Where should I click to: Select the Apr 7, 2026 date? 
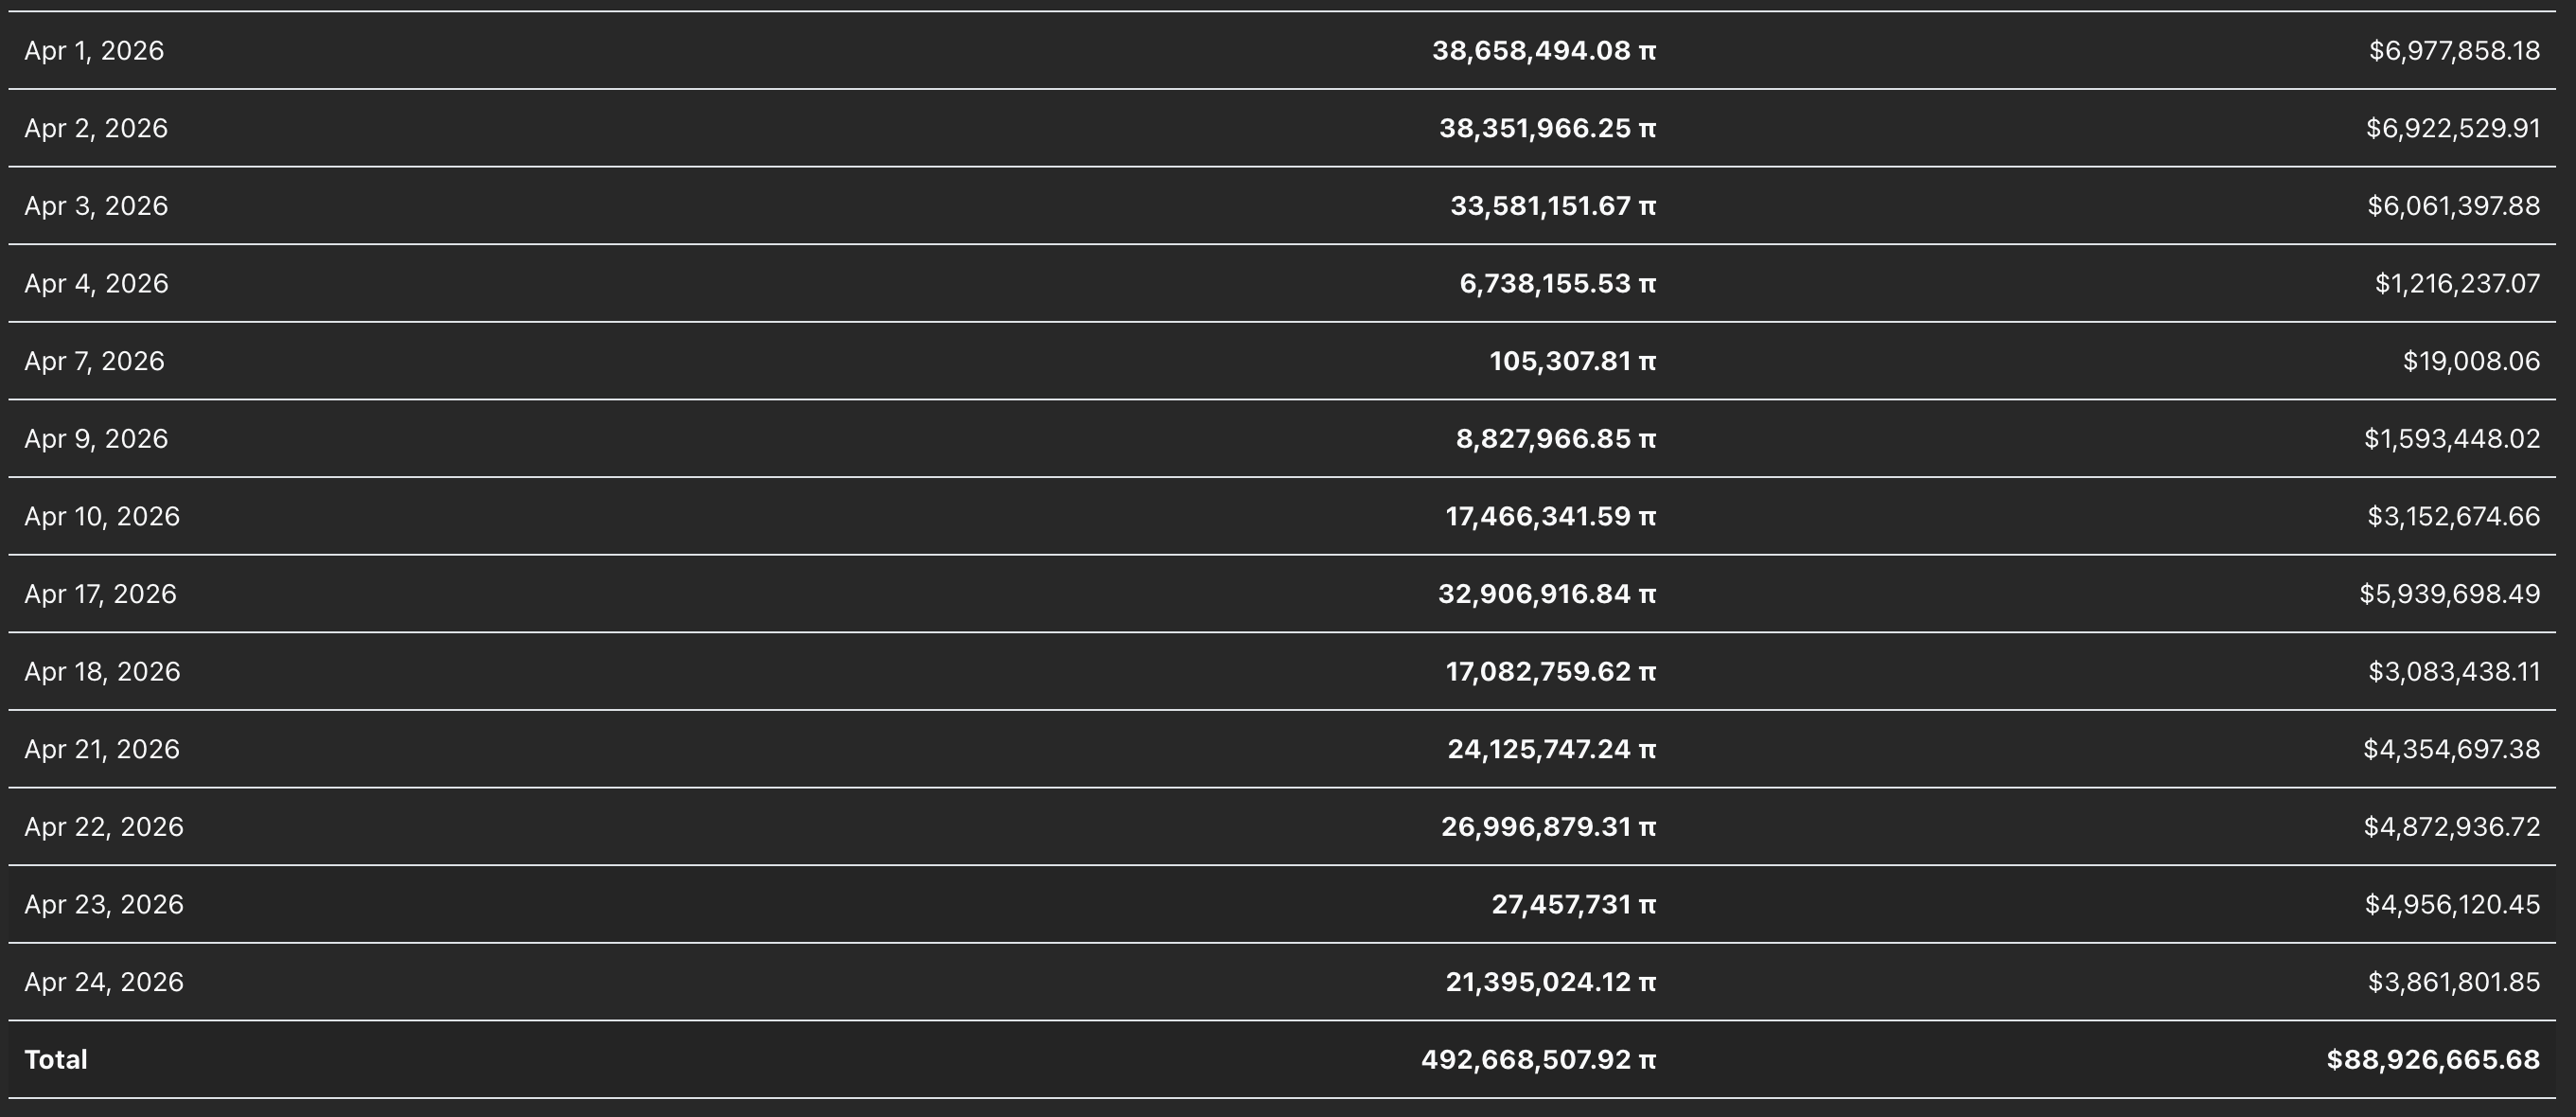click(x=94, y=361)
